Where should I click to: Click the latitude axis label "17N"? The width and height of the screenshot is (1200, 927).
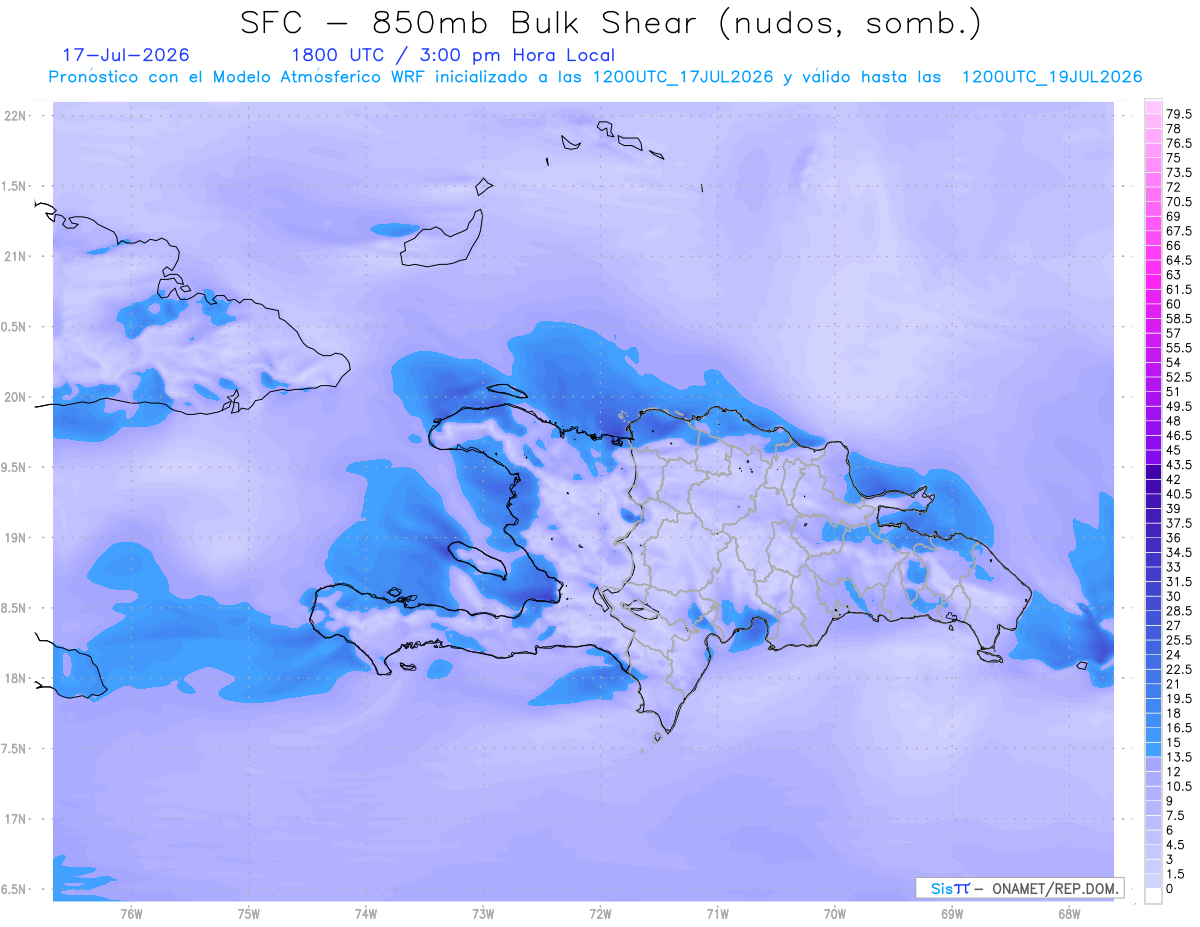(15, 819)
